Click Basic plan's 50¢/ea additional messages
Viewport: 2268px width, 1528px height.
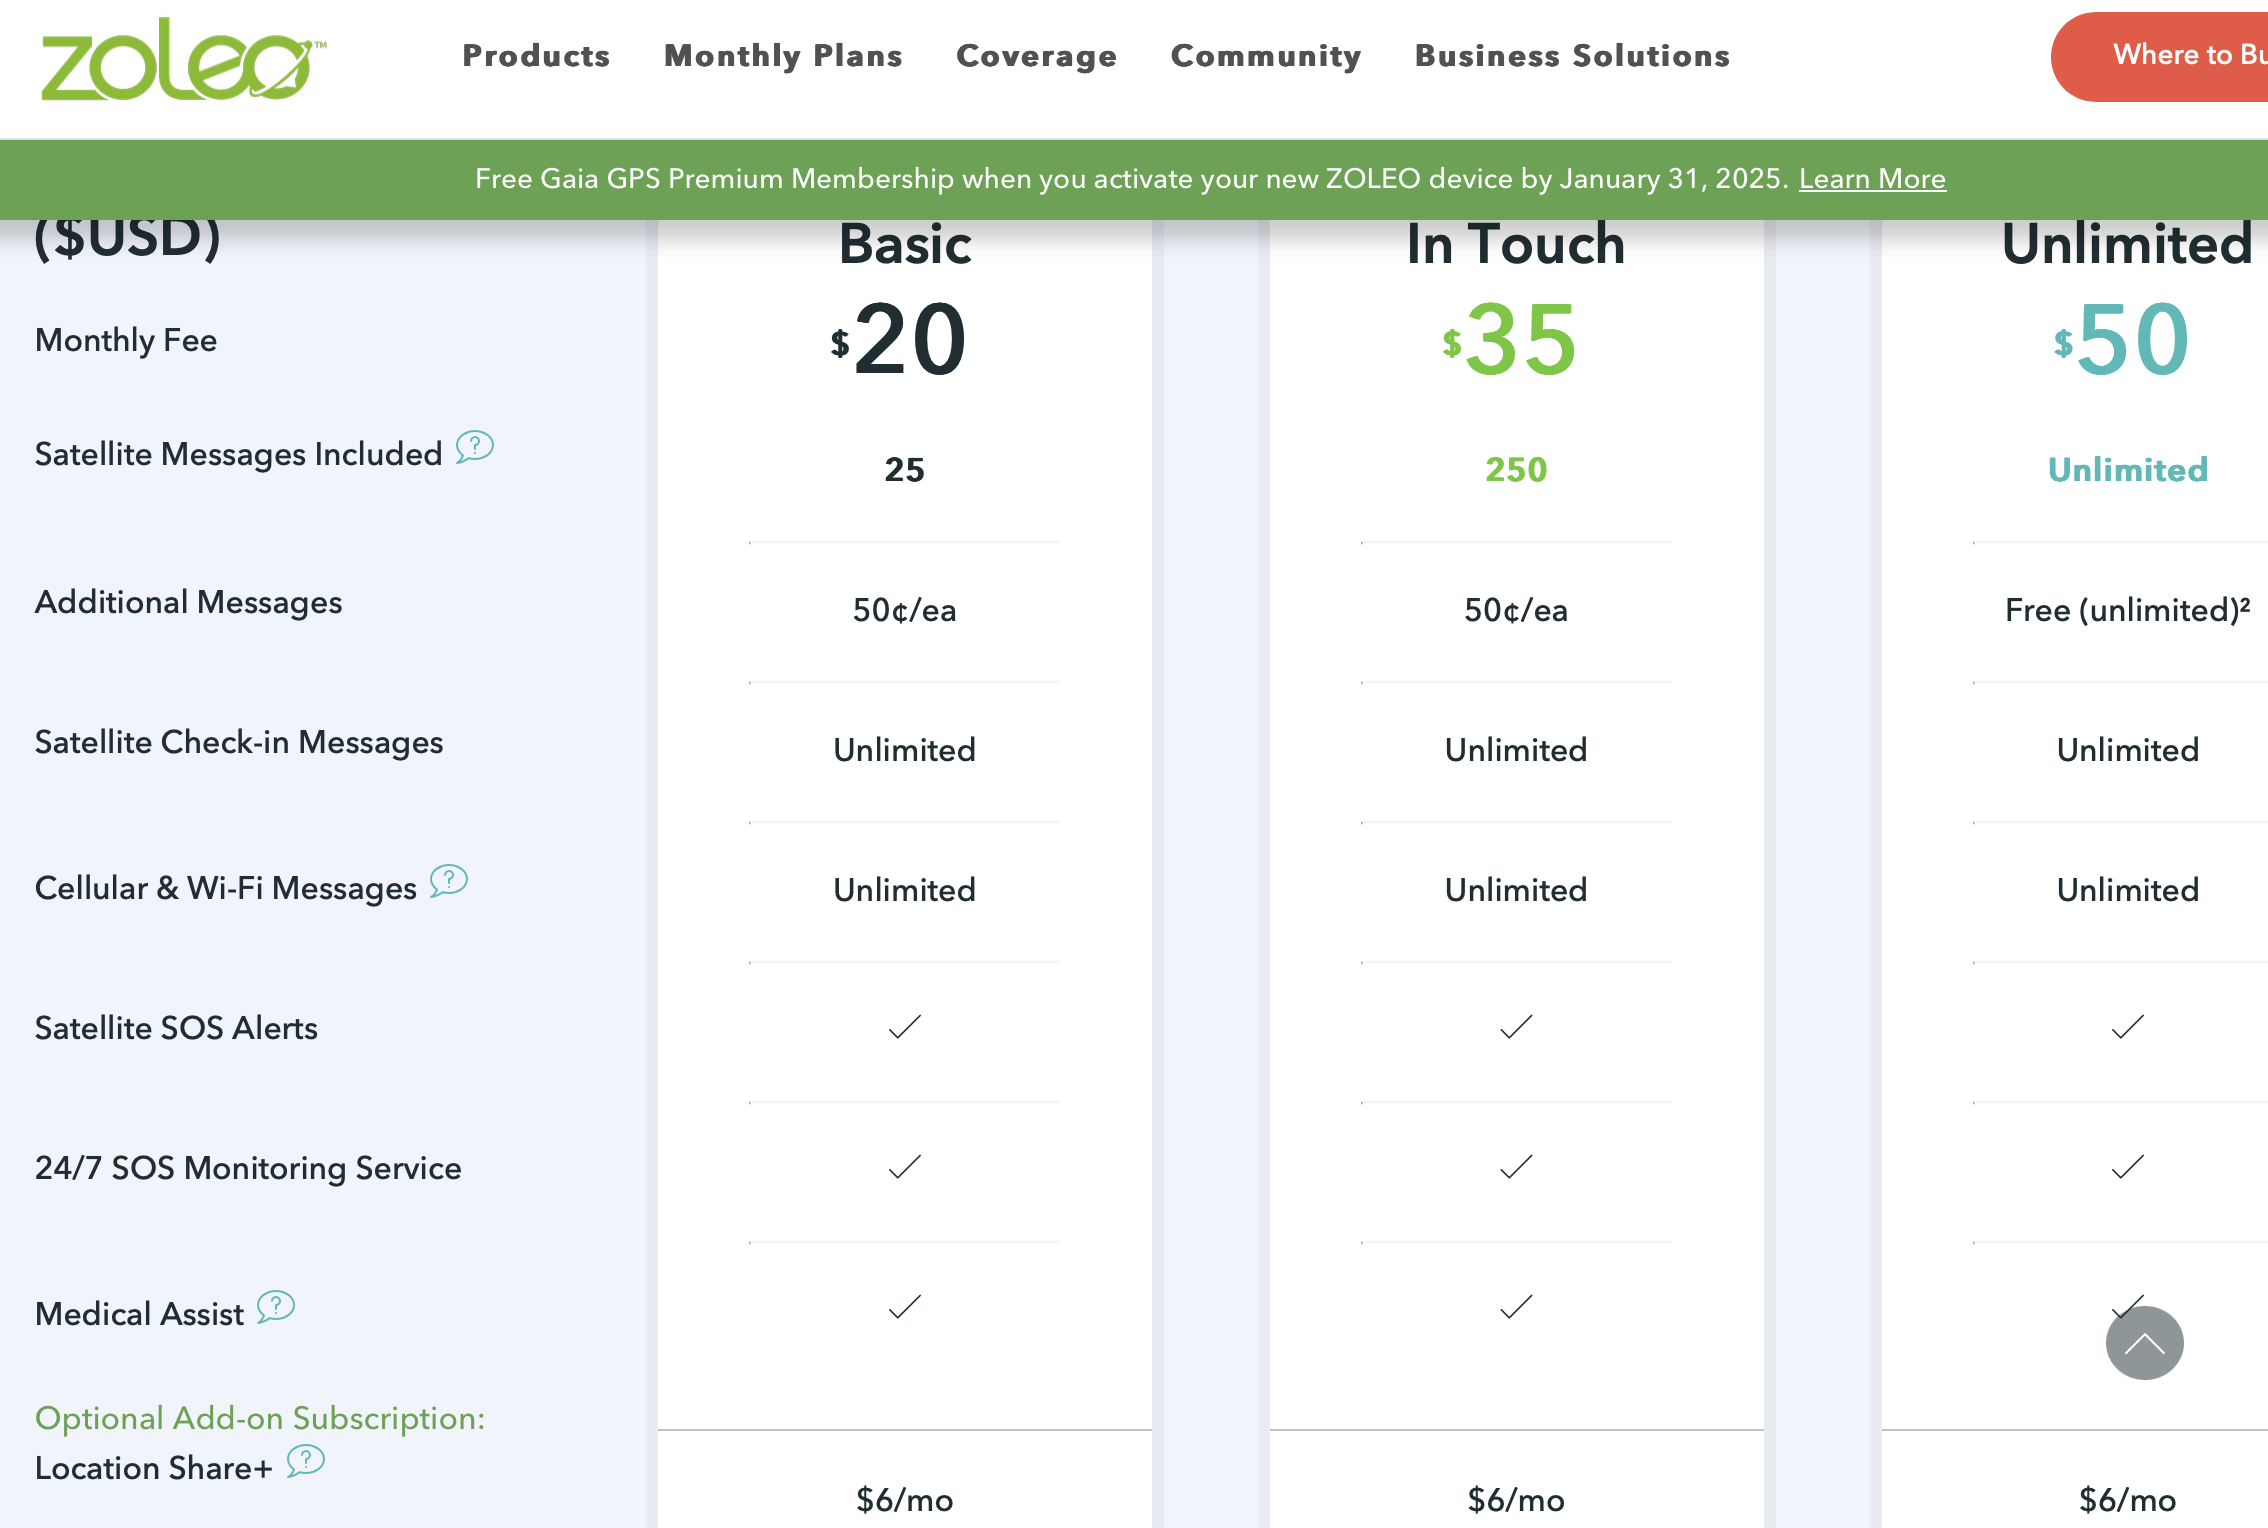click(x=905, y=610)
